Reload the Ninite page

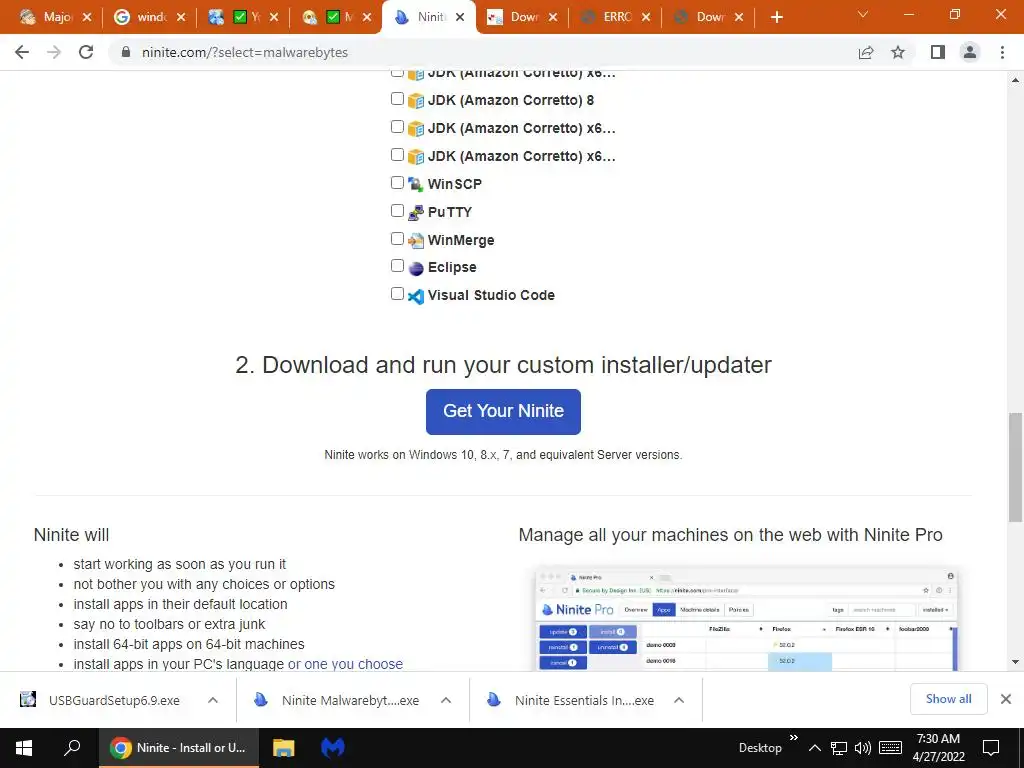pos(86,52)
